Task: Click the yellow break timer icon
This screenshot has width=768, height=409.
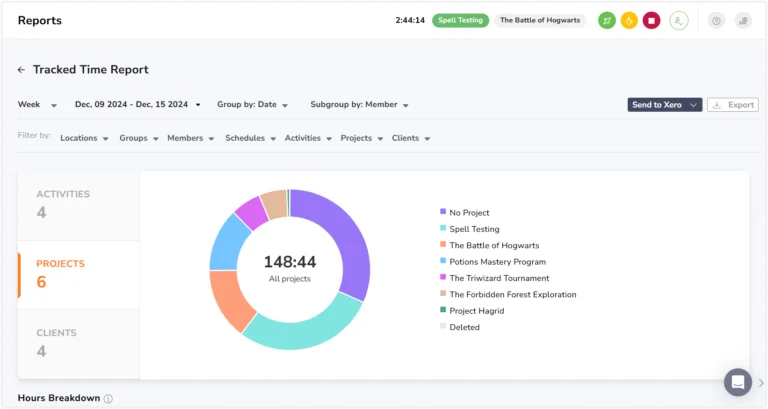Action: pyautogui.click(x=629, y=21)
